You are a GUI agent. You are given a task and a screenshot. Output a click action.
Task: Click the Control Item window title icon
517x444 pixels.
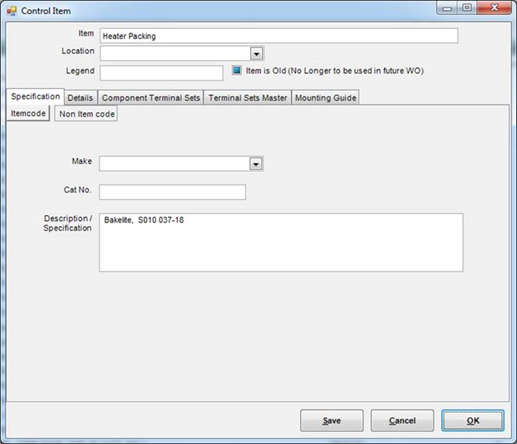tap(12, 11)
